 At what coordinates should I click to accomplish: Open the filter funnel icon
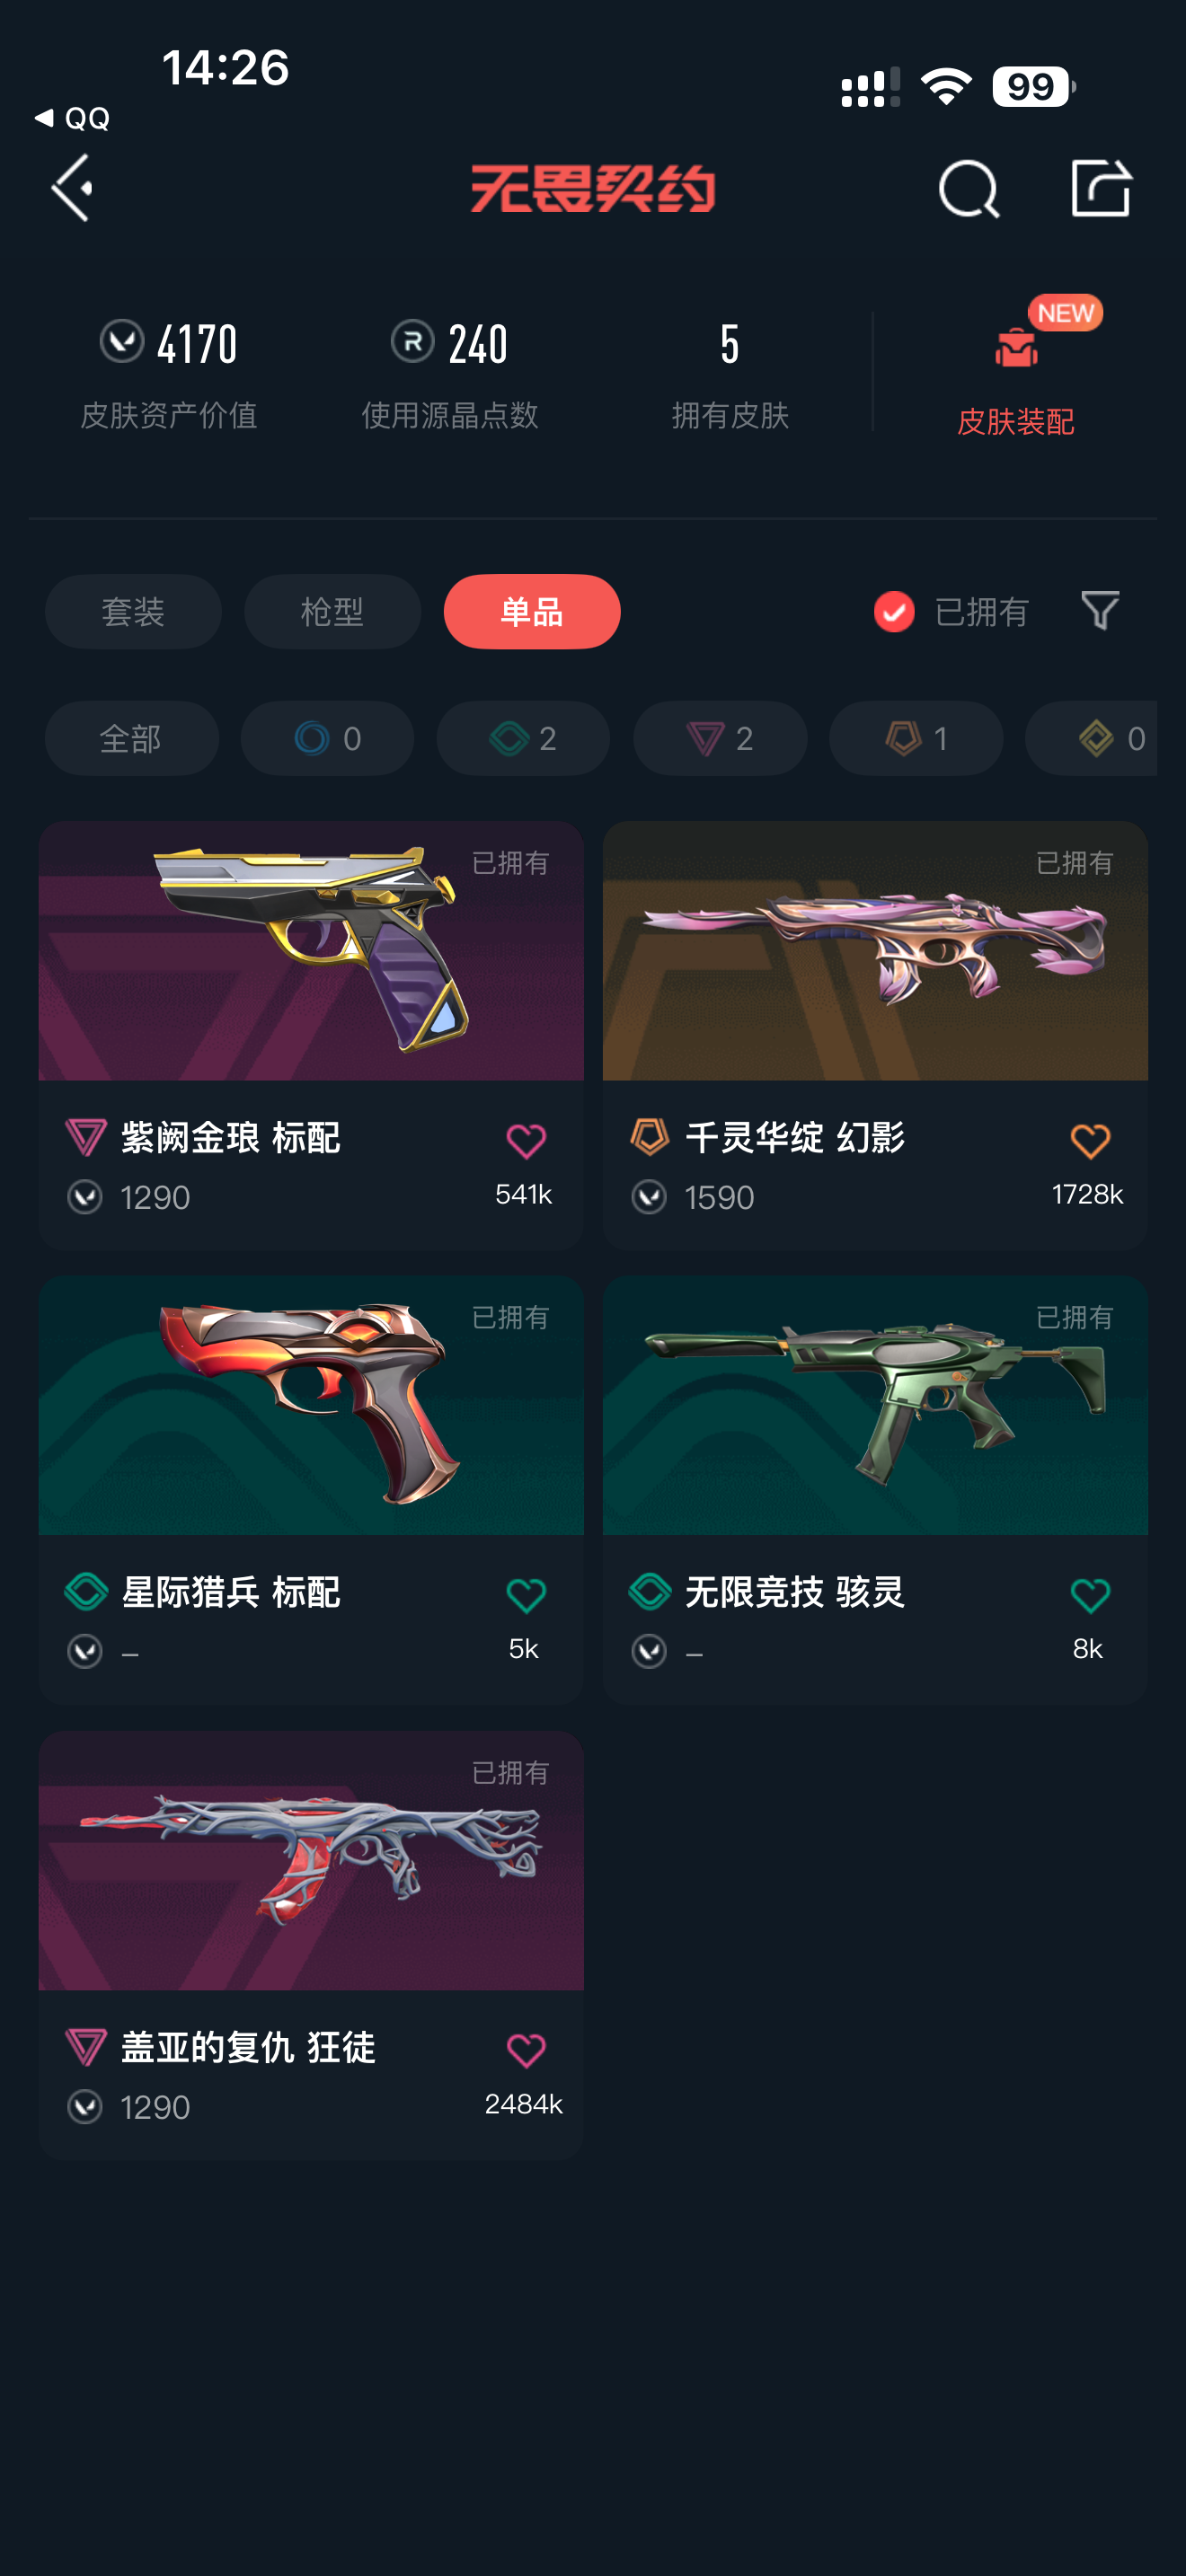(x=1100, y=610)
